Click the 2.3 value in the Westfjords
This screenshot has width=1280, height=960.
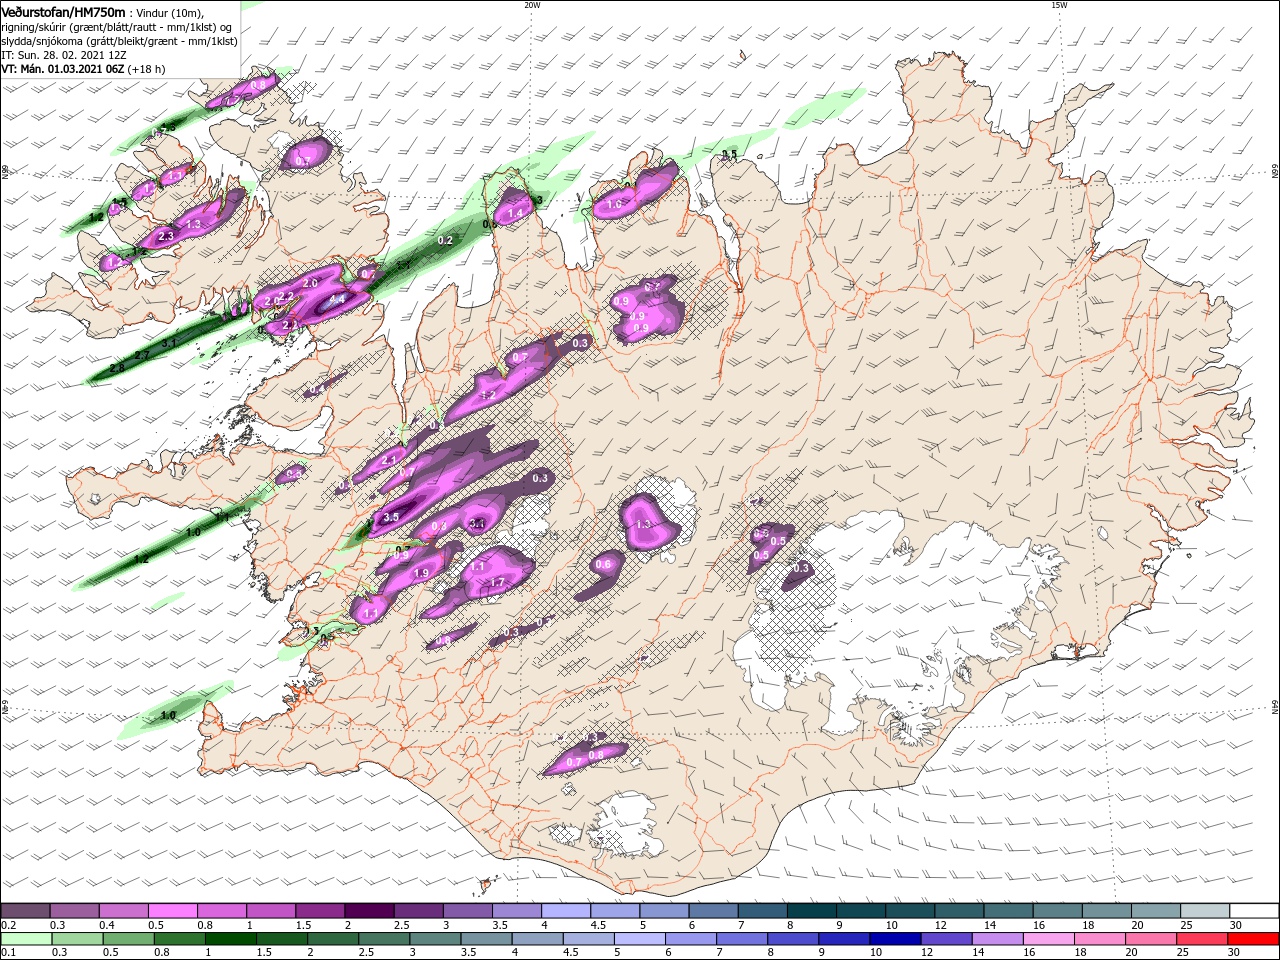pyautogui.click(x=166, y=236)
